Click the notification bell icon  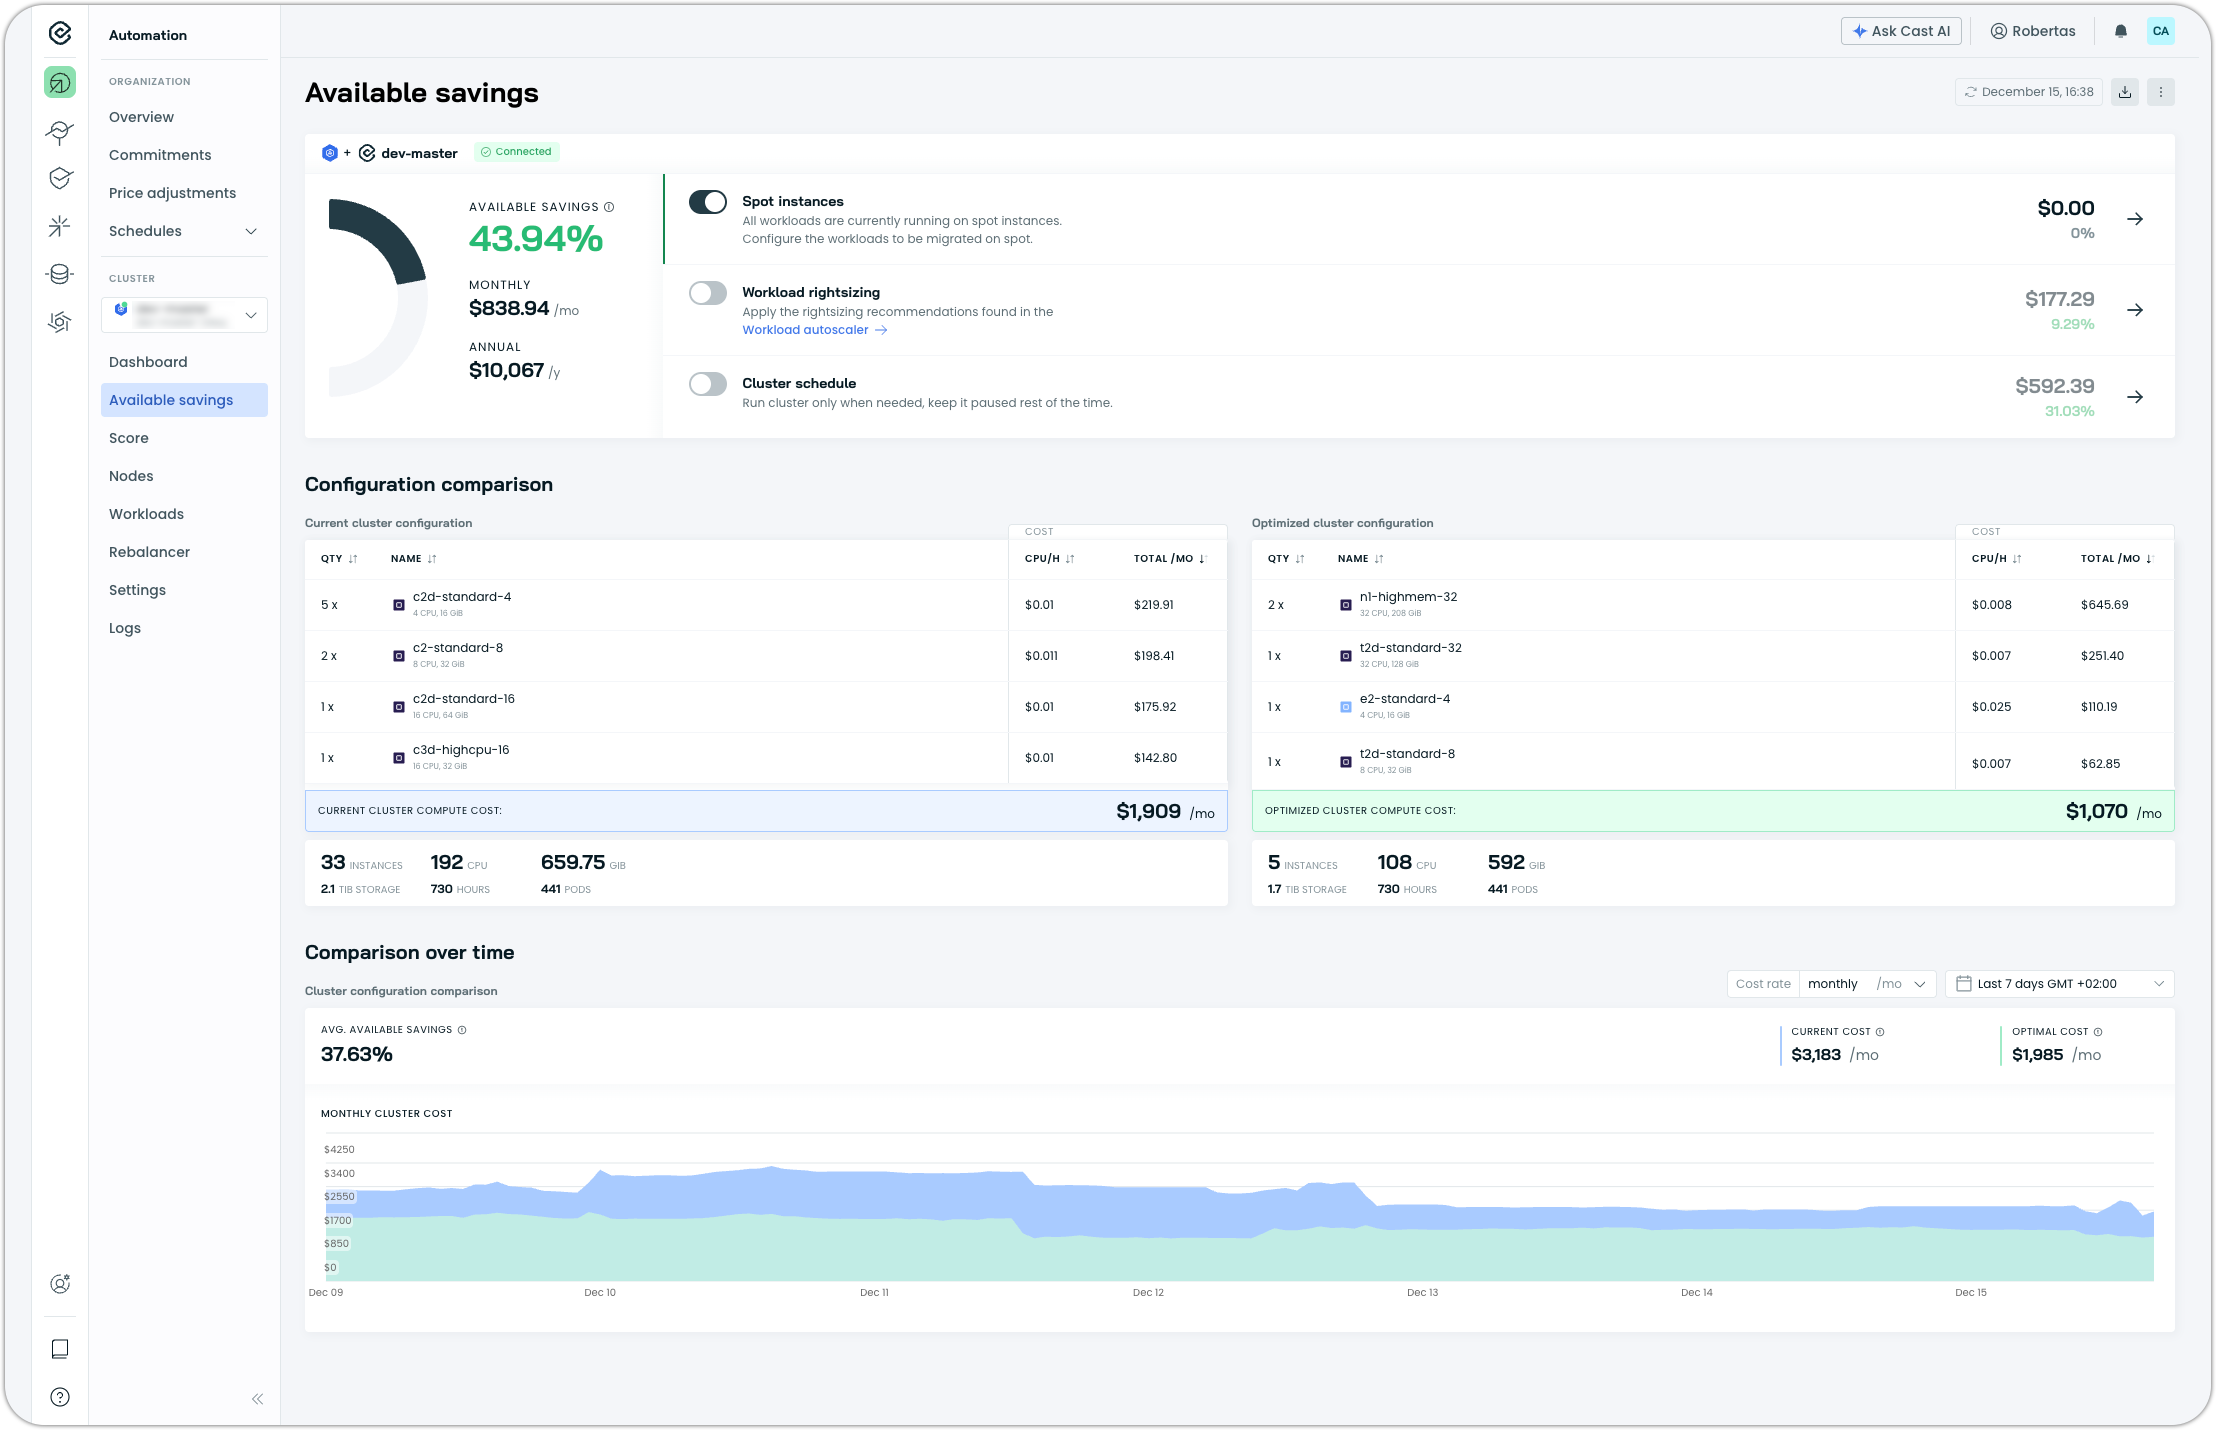tap(2120, 31)
